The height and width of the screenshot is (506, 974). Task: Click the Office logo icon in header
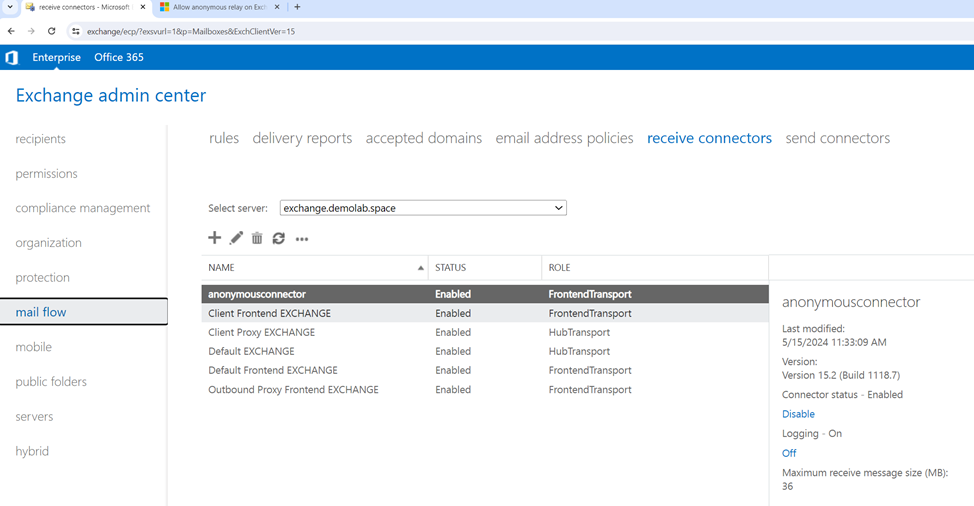click(12, 58)
